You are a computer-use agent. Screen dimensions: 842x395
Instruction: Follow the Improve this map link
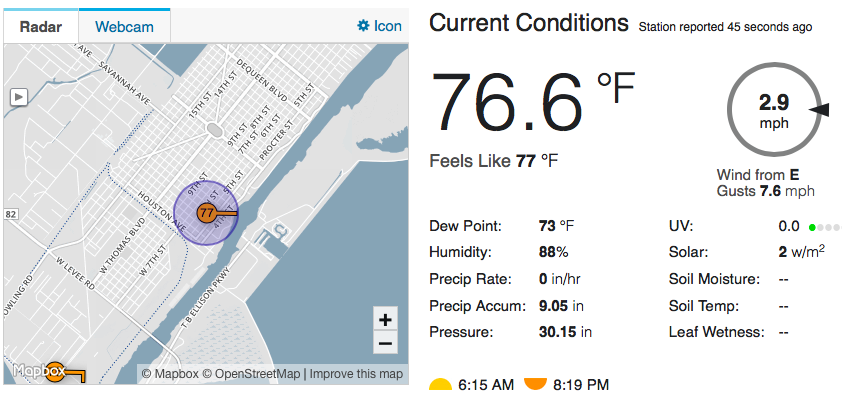coord(356,374)
